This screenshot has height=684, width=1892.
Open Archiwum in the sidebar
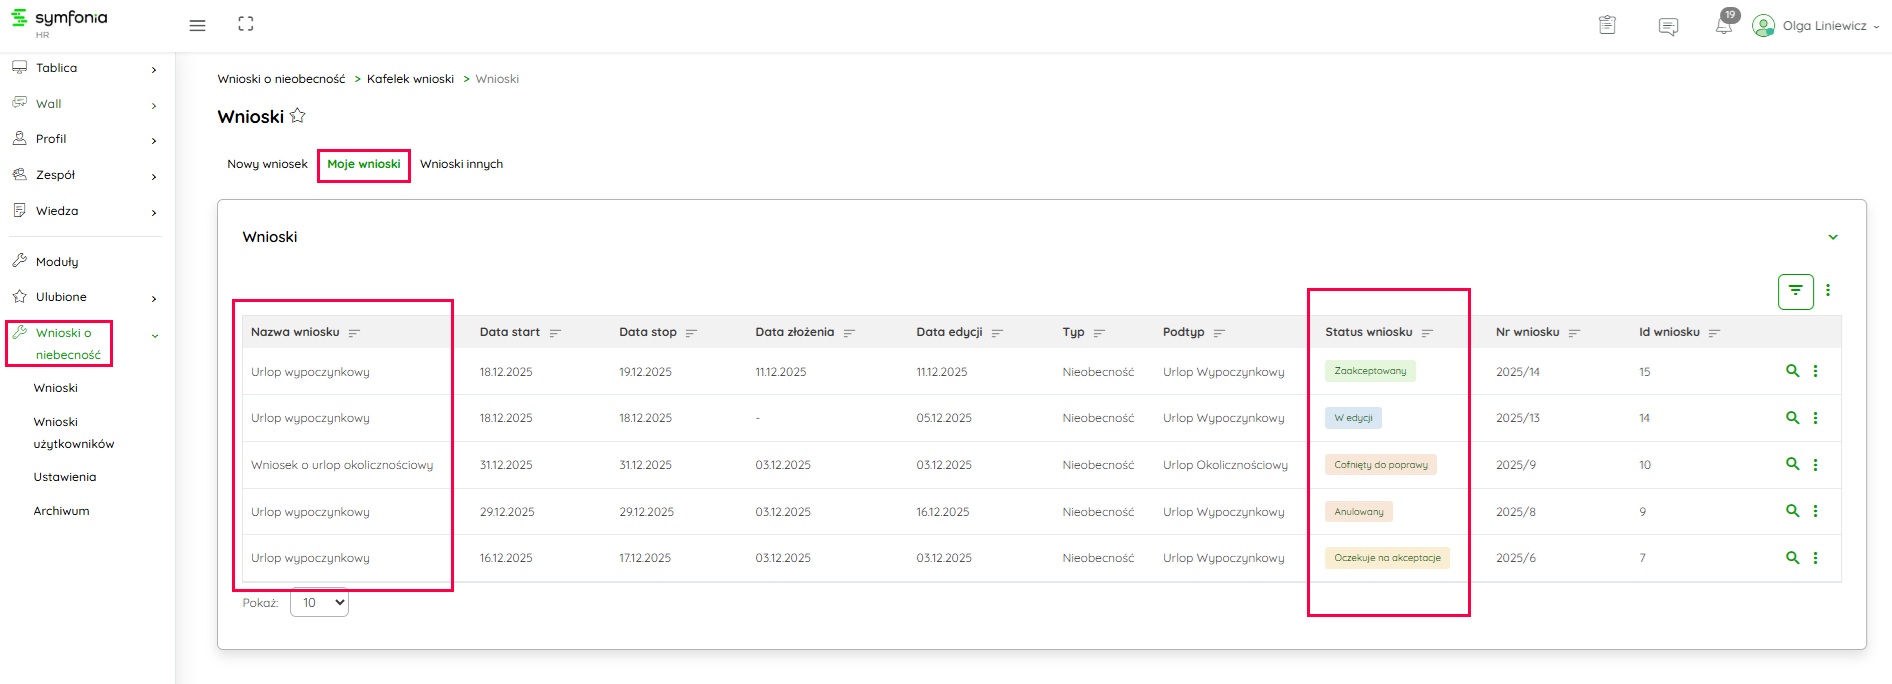61,511
